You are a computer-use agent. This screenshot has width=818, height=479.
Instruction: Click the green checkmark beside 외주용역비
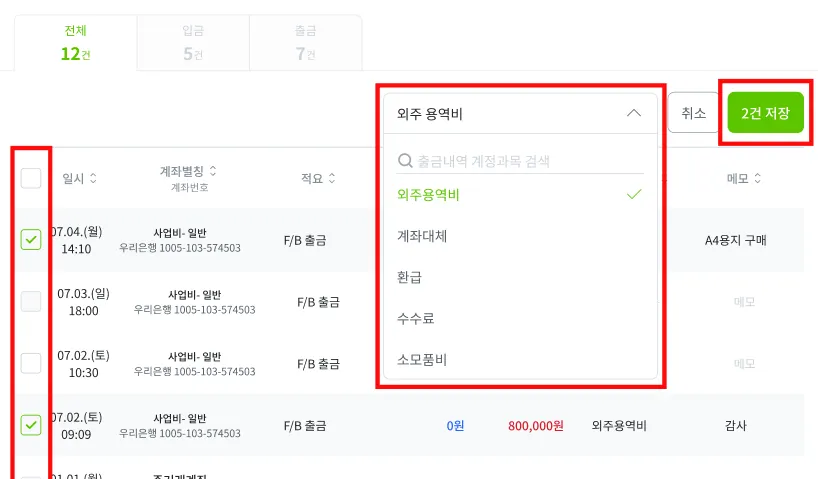coord(634,195)
